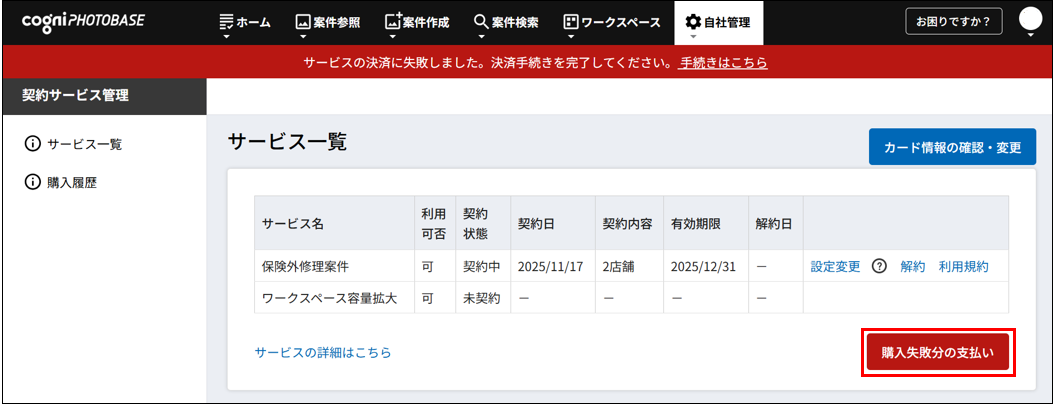This screenshot has width=1054, height=405.
Task: Expand the dropdown arrow under ホーム
Action: [x=227, y=37]
